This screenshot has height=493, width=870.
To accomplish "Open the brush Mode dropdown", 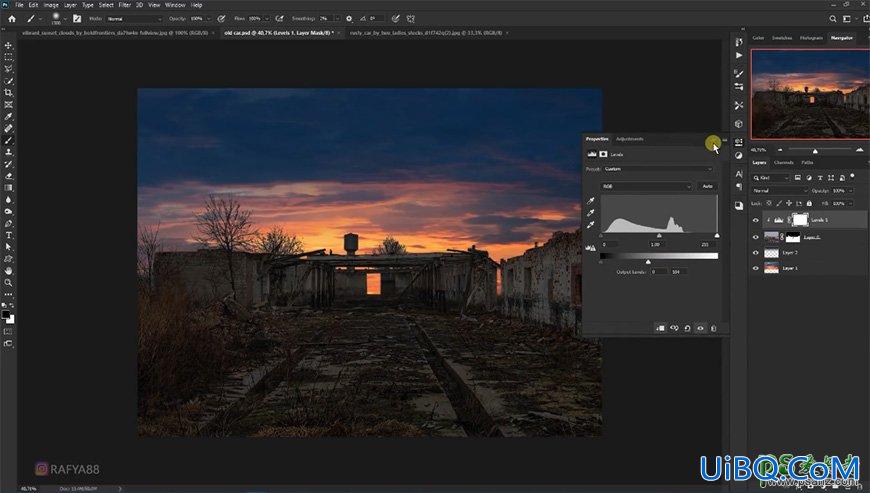I will (134, 19).
